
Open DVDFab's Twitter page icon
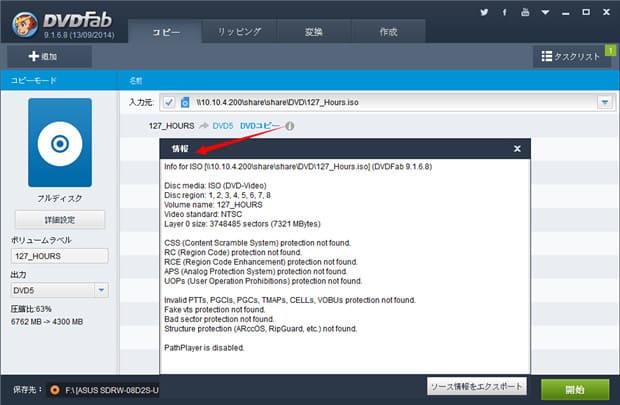pos(484,13)
